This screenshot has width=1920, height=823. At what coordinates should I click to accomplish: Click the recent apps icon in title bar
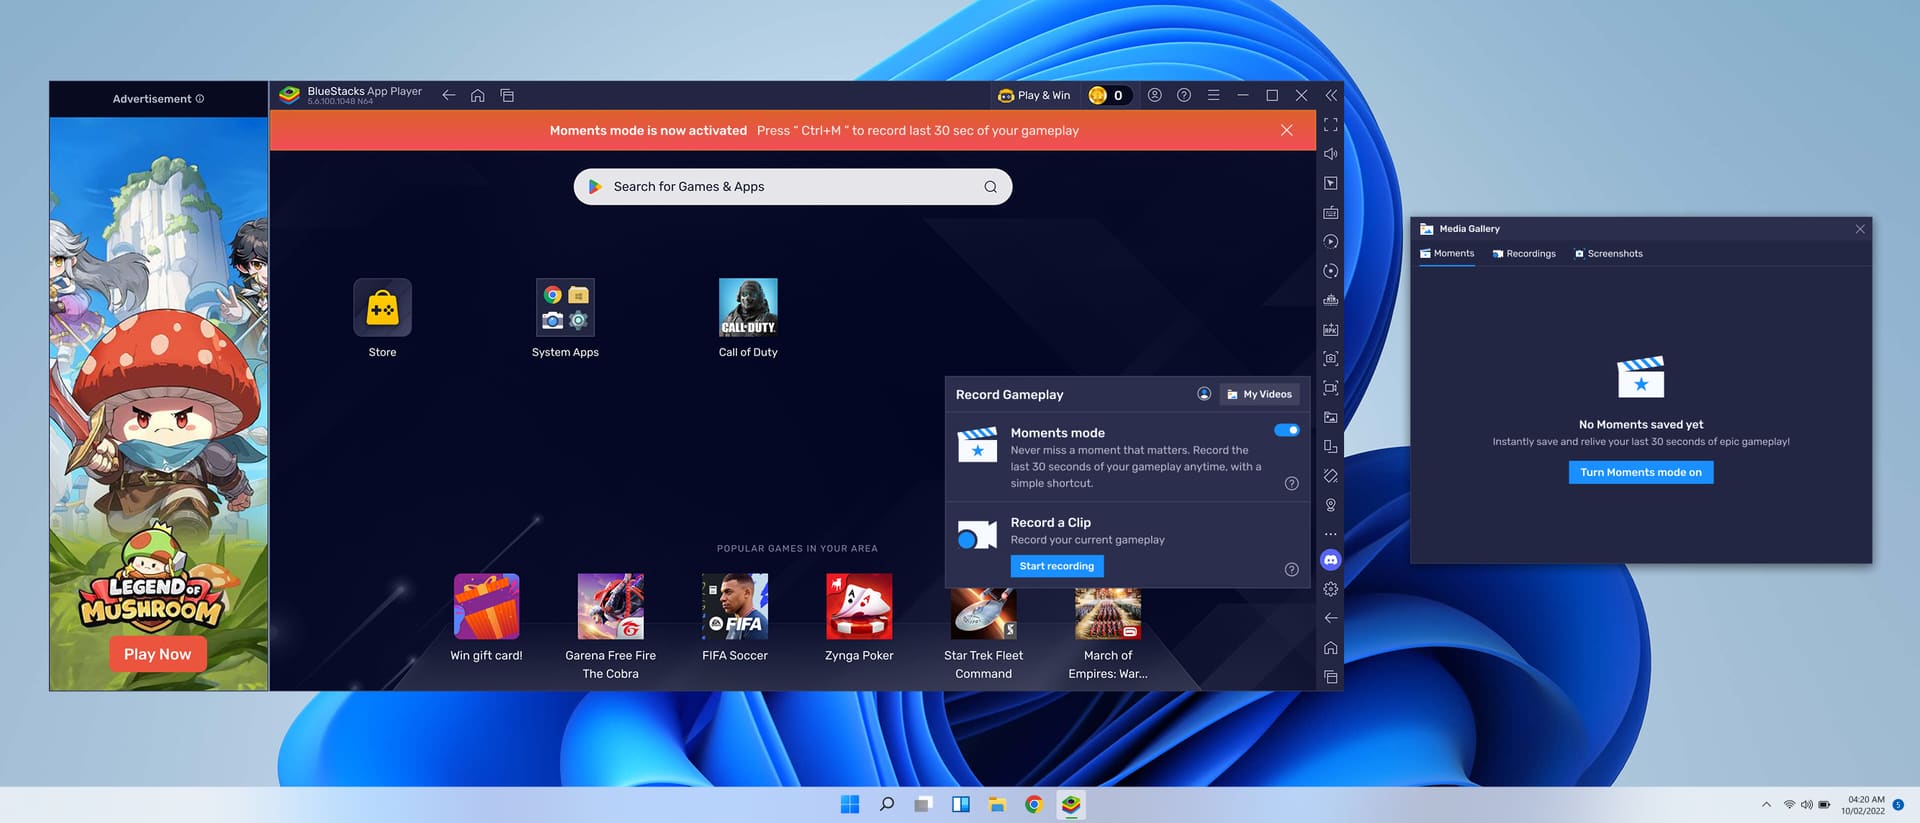[507, 95]
